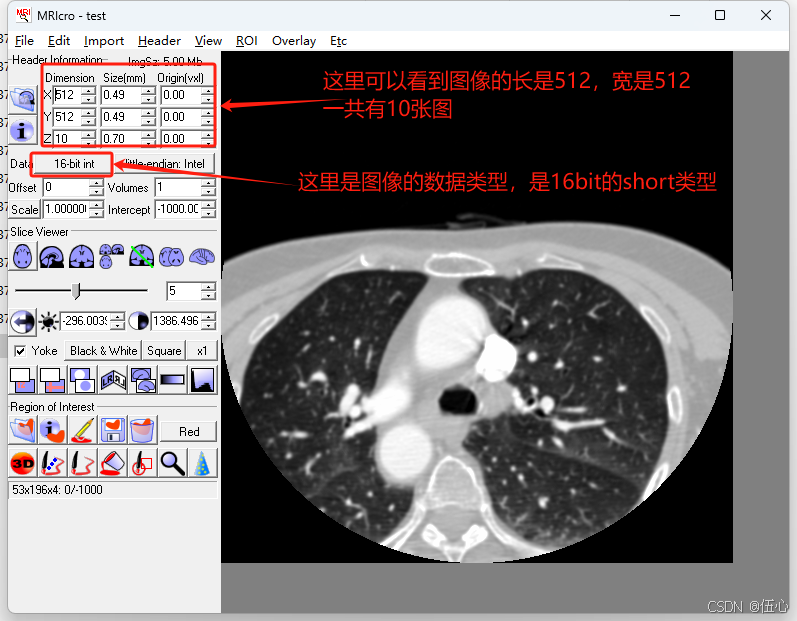Click the gradient color bar icon
Image resolution: width=797 pixels, height=621 pixels.
(x=172, y=380)
